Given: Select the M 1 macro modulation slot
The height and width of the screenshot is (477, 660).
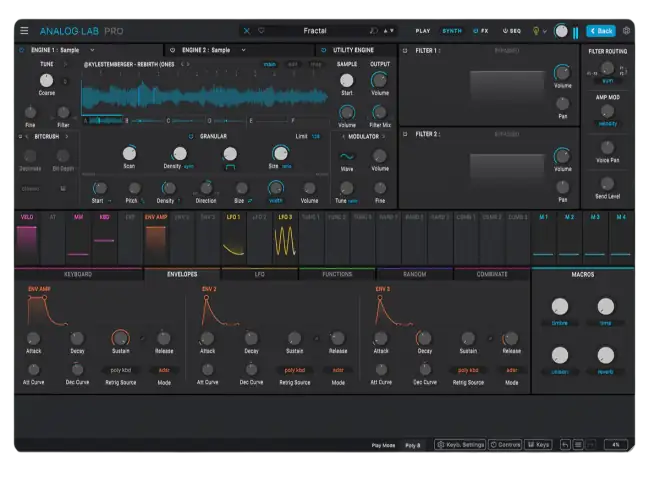Looking at the screenshot, I should click(x=543, y=236).
